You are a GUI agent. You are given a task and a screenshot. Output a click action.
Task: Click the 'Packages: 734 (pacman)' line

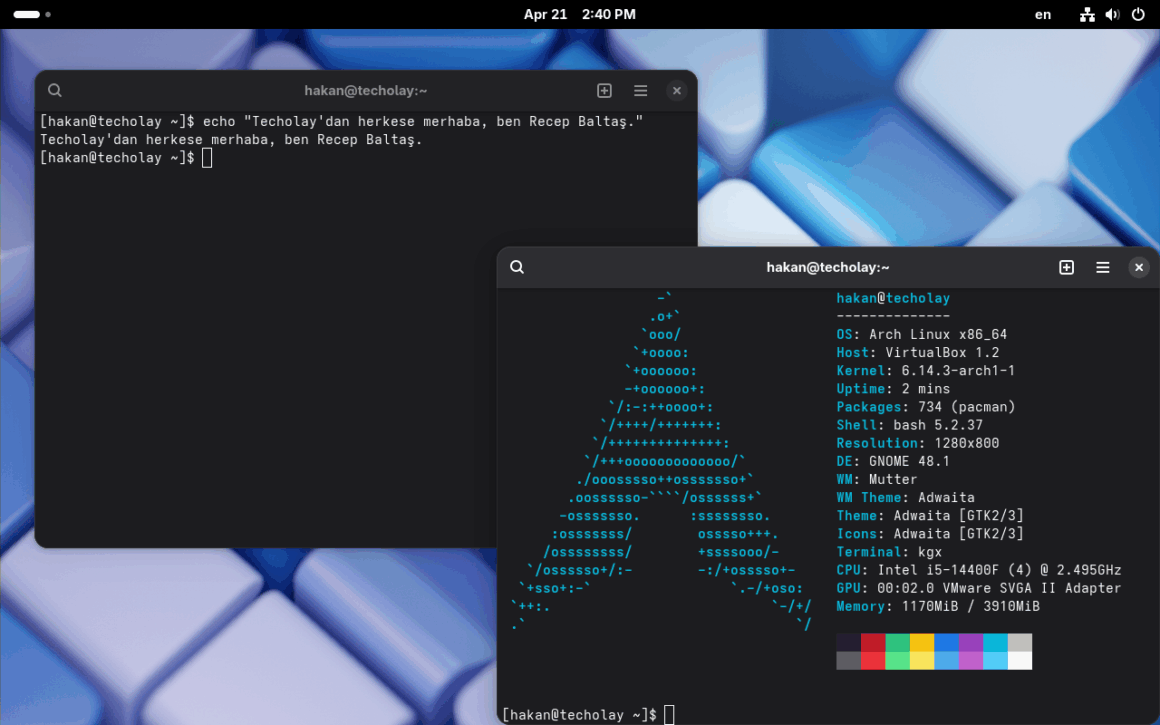click(926, 407)
